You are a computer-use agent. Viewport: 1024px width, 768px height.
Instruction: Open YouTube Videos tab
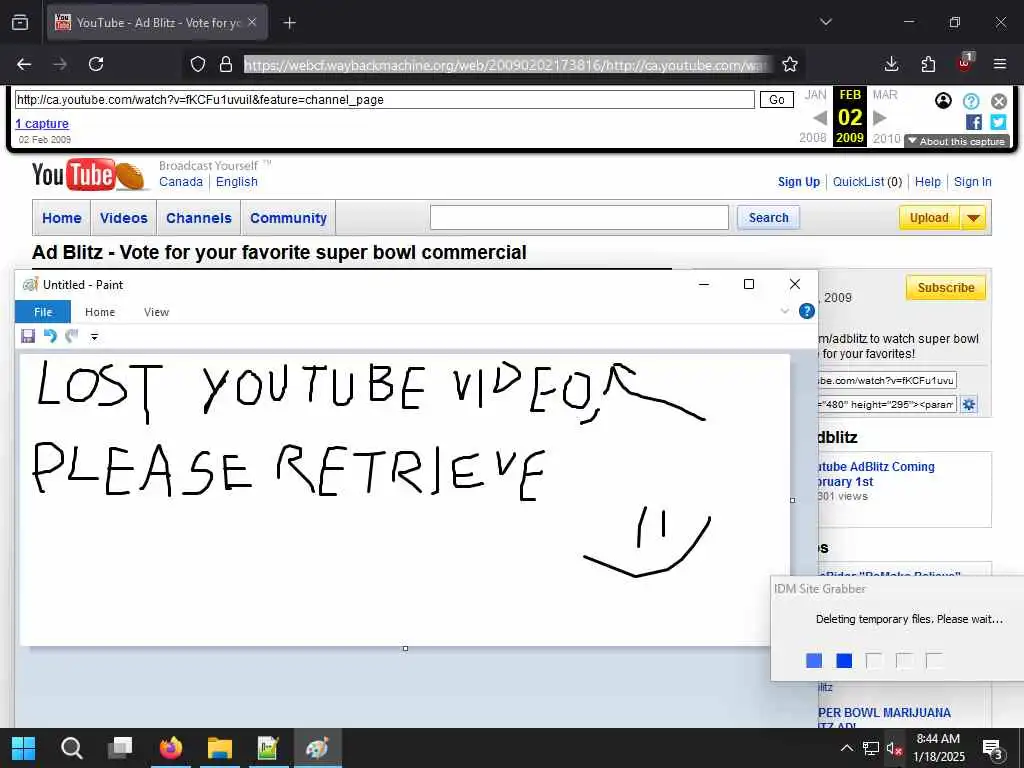pos(123,218)
